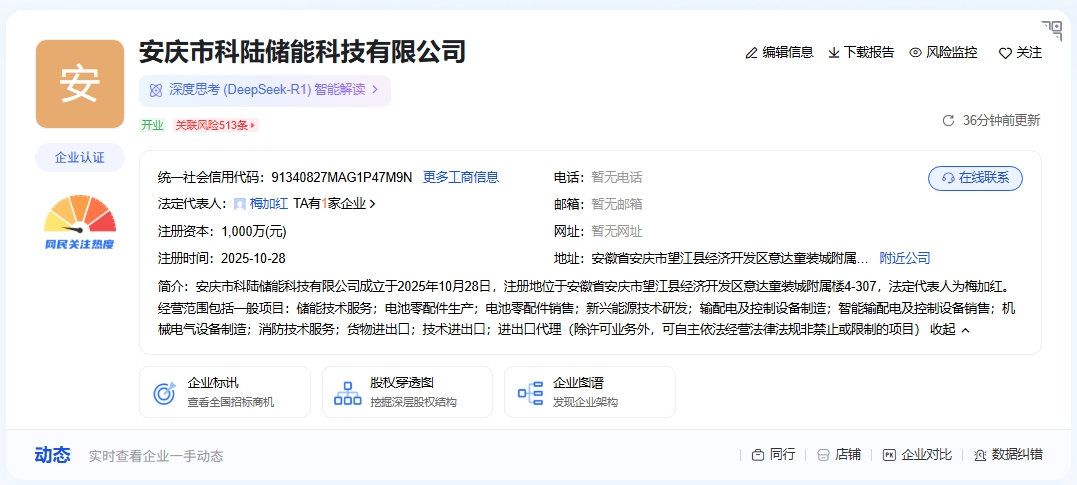Screen dimensions: 1077x485
Task: Open 关联风险513条 risk tag
Action: click(x=216, y=125)
